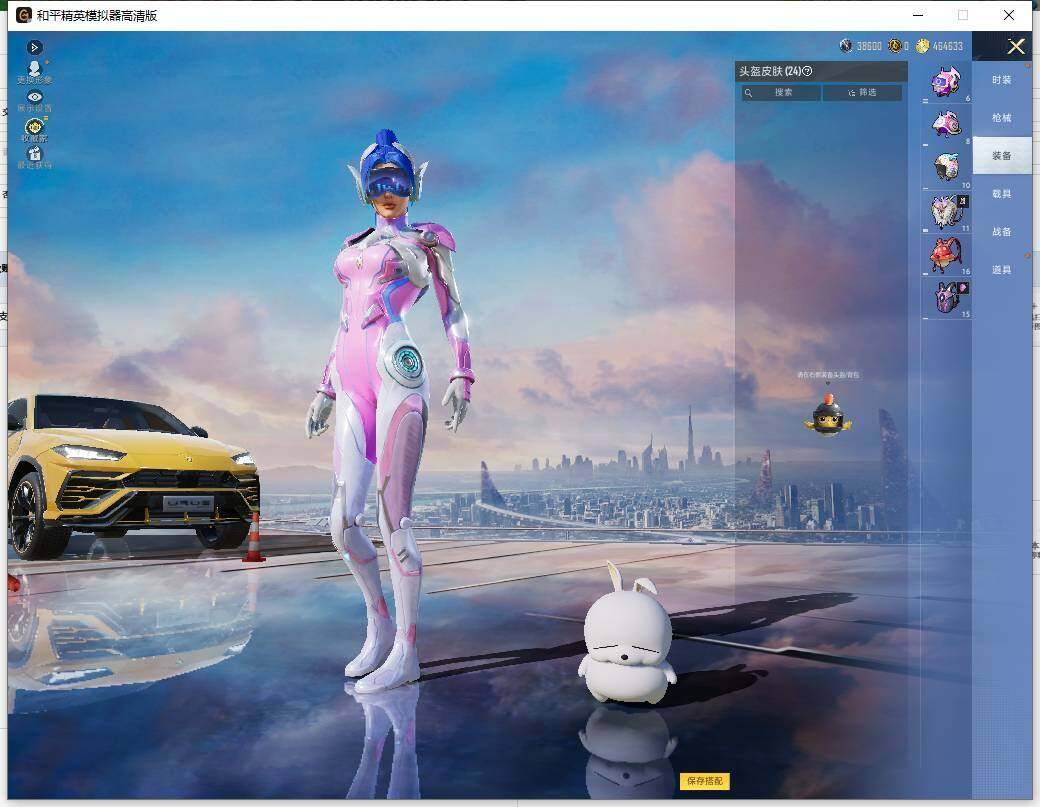Minimize the 和平精英模拟器高清版 window
The width and height of the screenshot is (1040, 807).
[919, 15]
